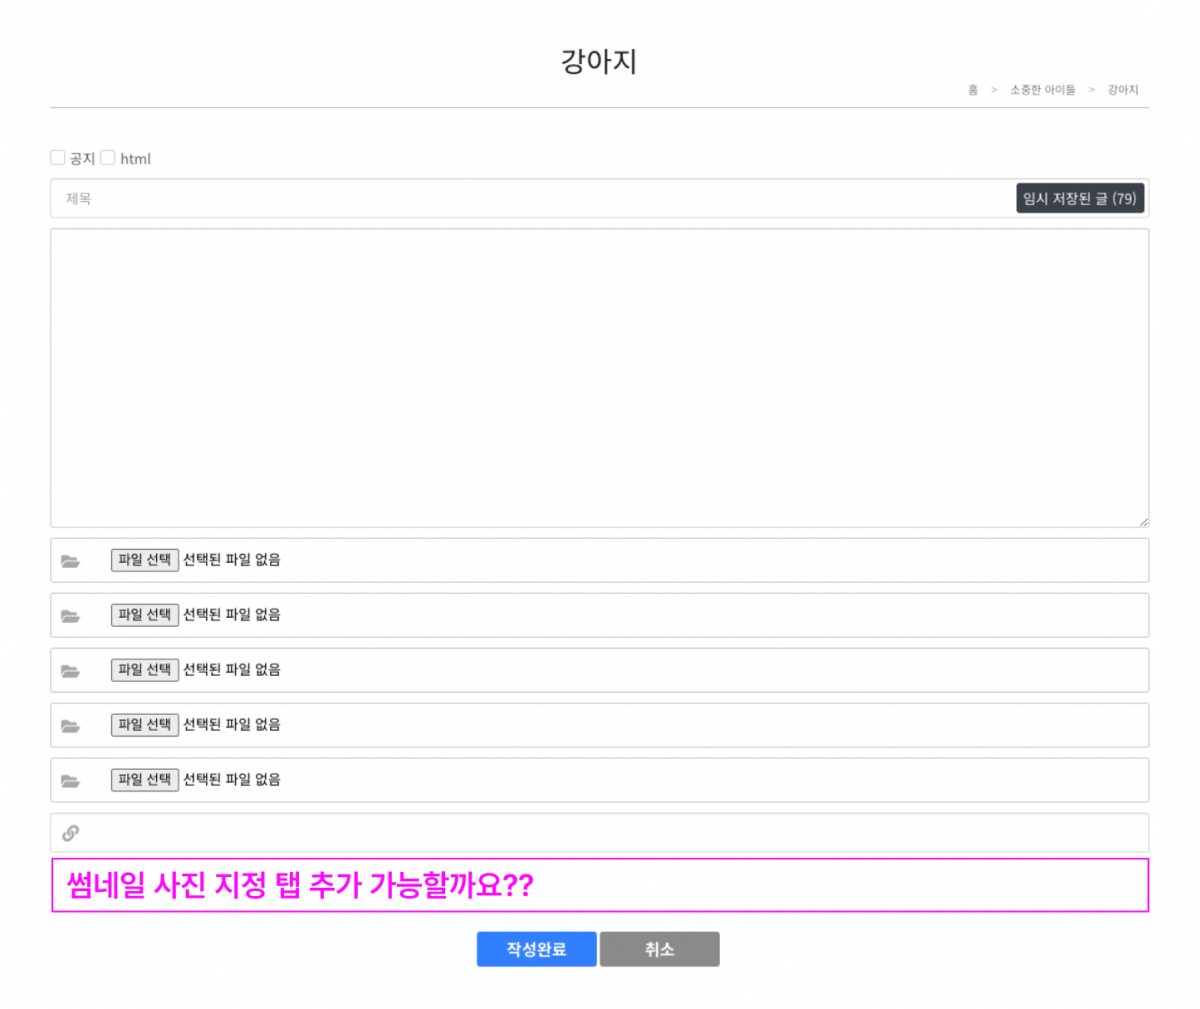
Task: Select the 강아지 breadcrumb item
Action: [x=1122, y=90]
